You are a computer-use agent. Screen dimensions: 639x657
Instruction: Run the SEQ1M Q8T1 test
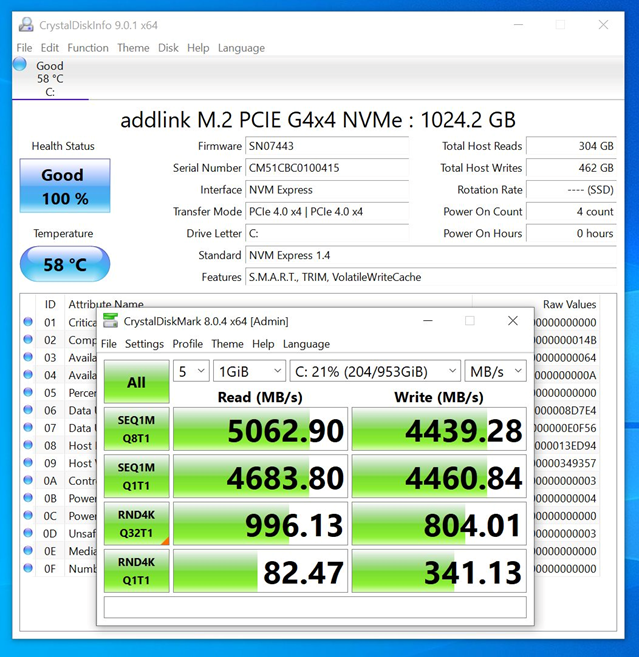click(137, 429)
